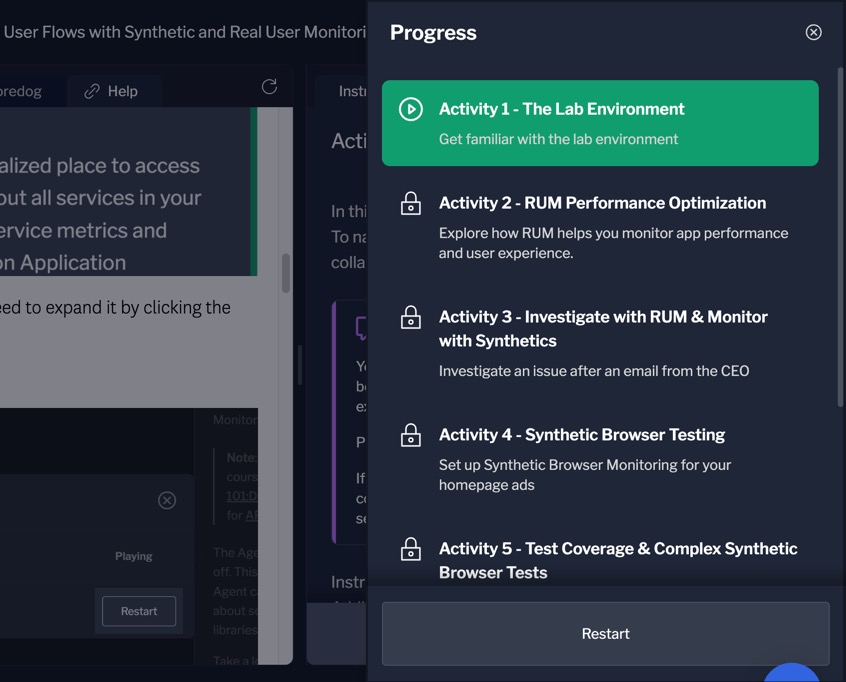This screenshot has height=682, width=846.
Task: Click lock icon for Activity 4 Synthetic Browser Testing
Action: point(411,435)
